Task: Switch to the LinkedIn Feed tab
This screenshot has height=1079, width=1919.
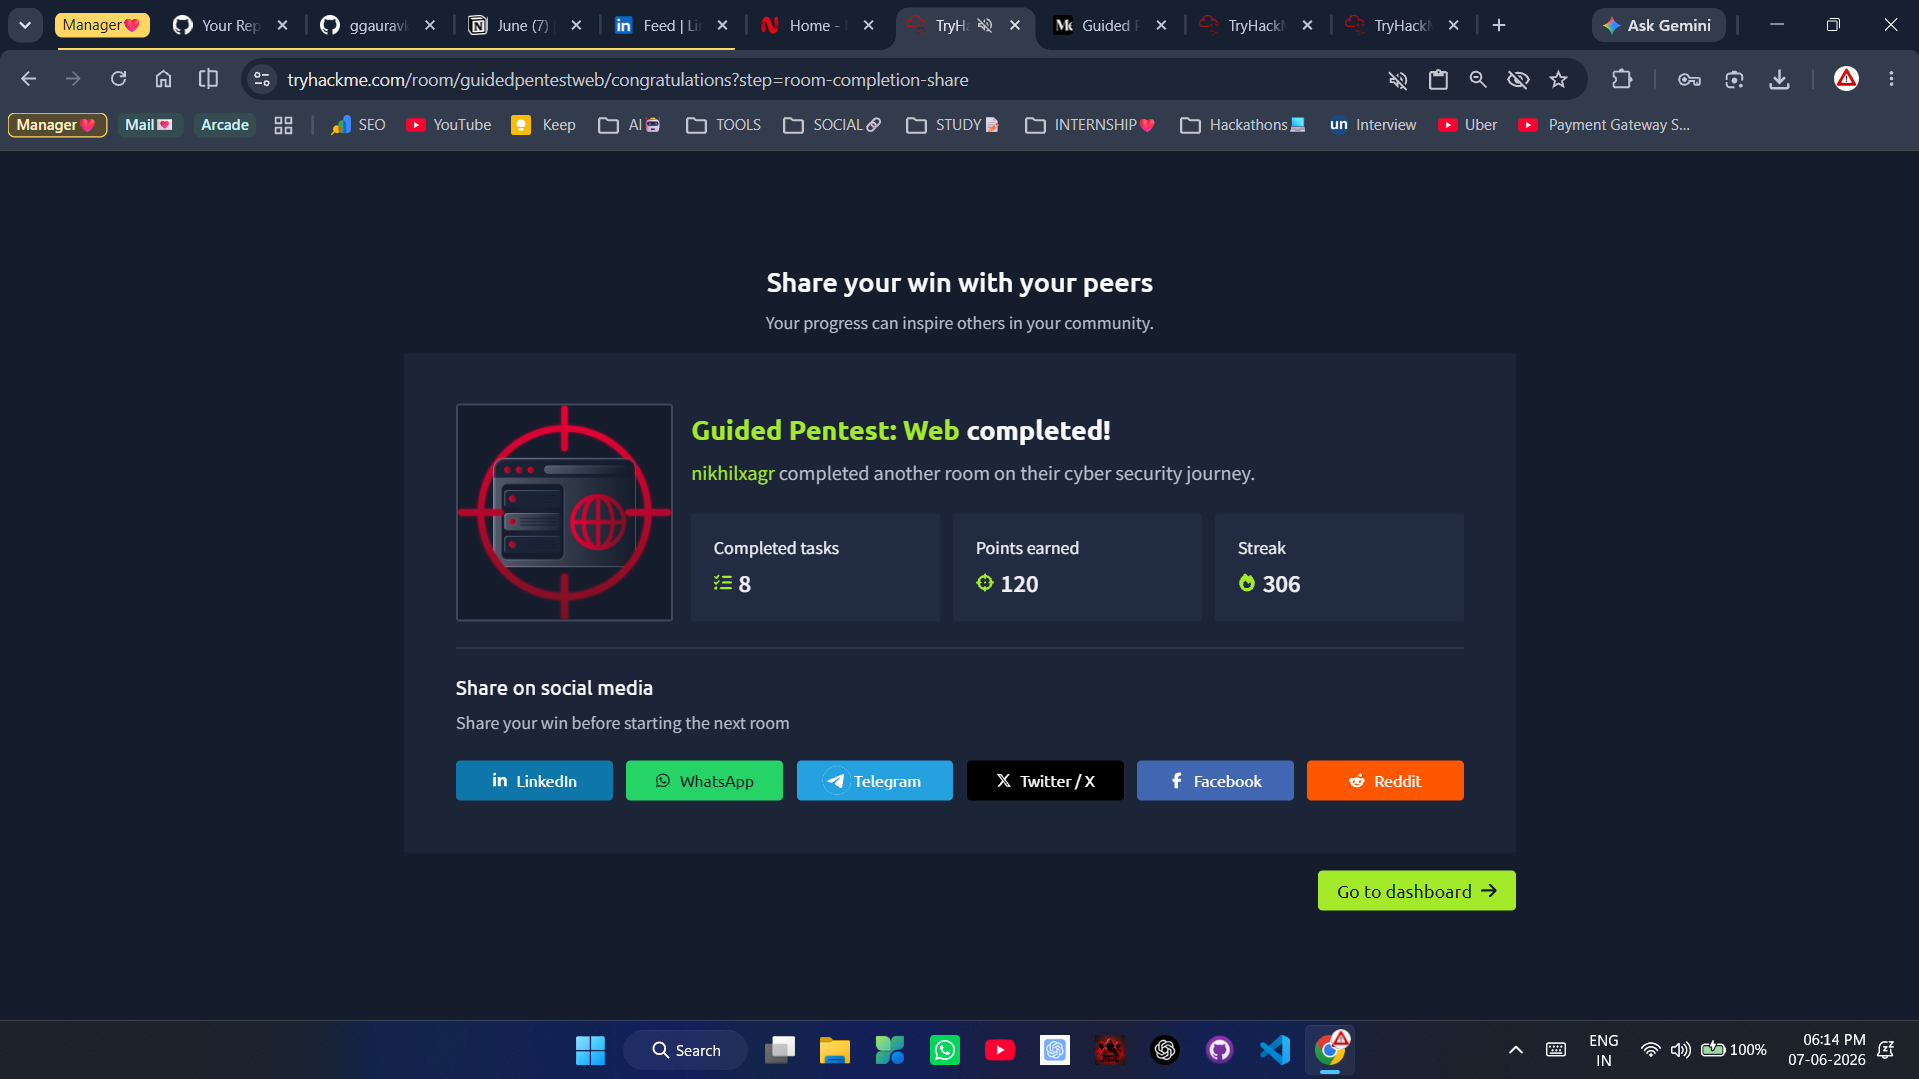Action: coord(671,25)
